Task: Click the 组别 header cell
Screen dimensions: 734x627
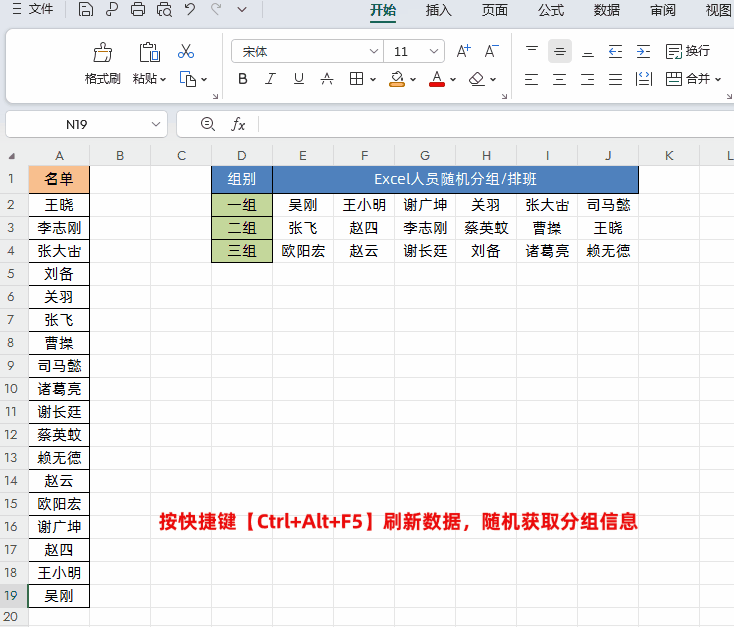Action: (242, 179)
